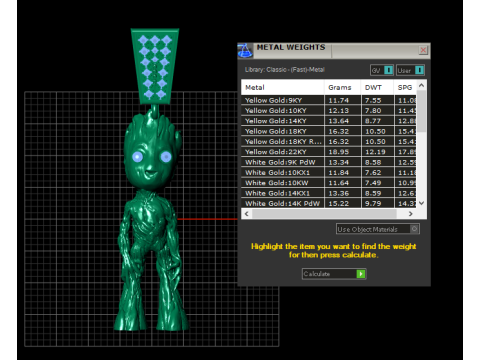Viewport: 480px width, 360px height.
Task: Click the 13.64 grams value
Action: click(x=339, y=121)
